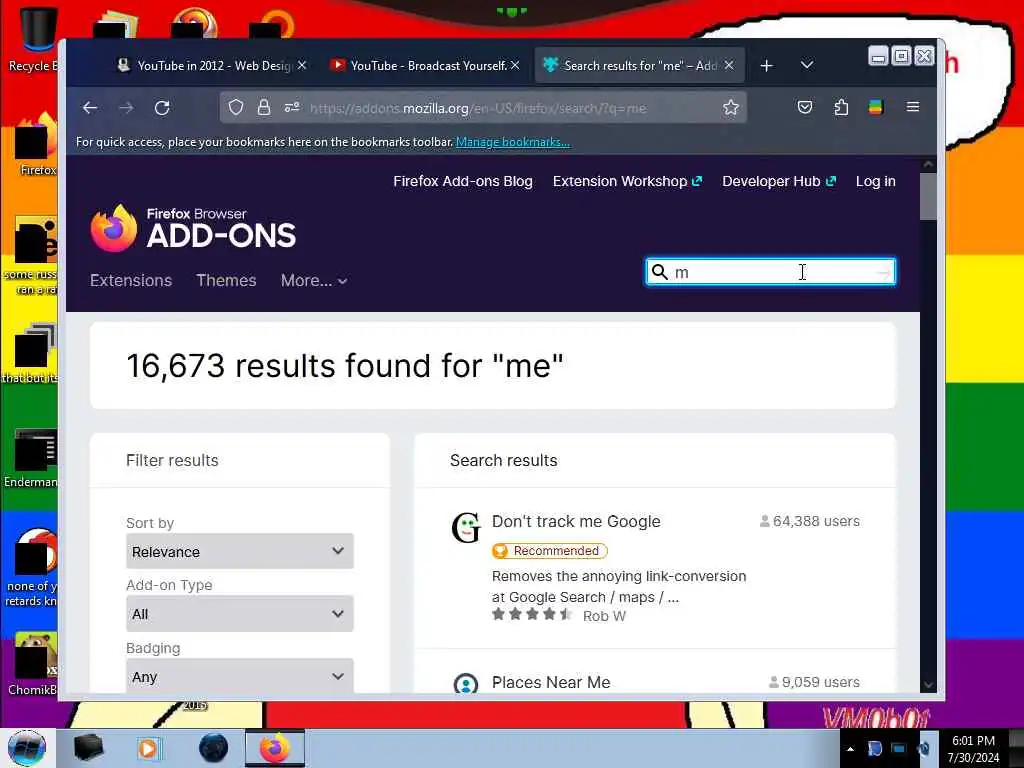The height and width of the screenshot is (768, 1024).
Task: Open a new browser tab
Action: (x=767, y=65)
